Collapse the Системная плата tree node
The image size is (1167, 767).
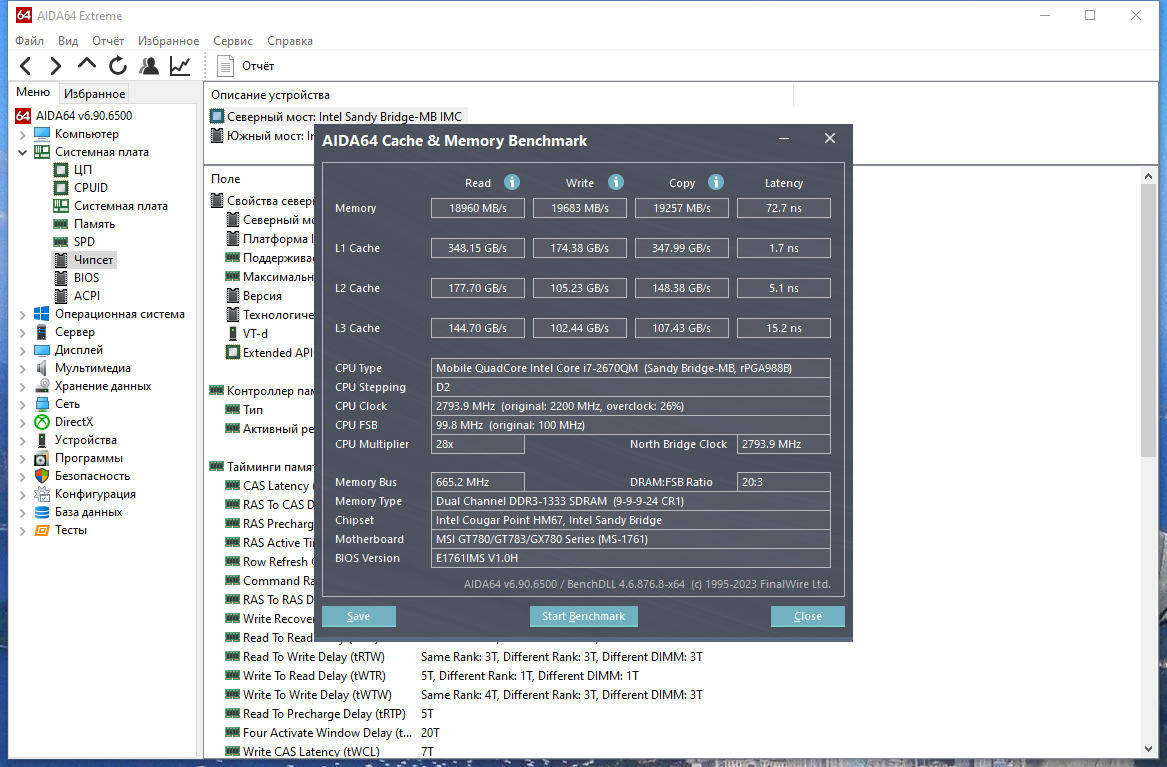click(x=22, y=153)
